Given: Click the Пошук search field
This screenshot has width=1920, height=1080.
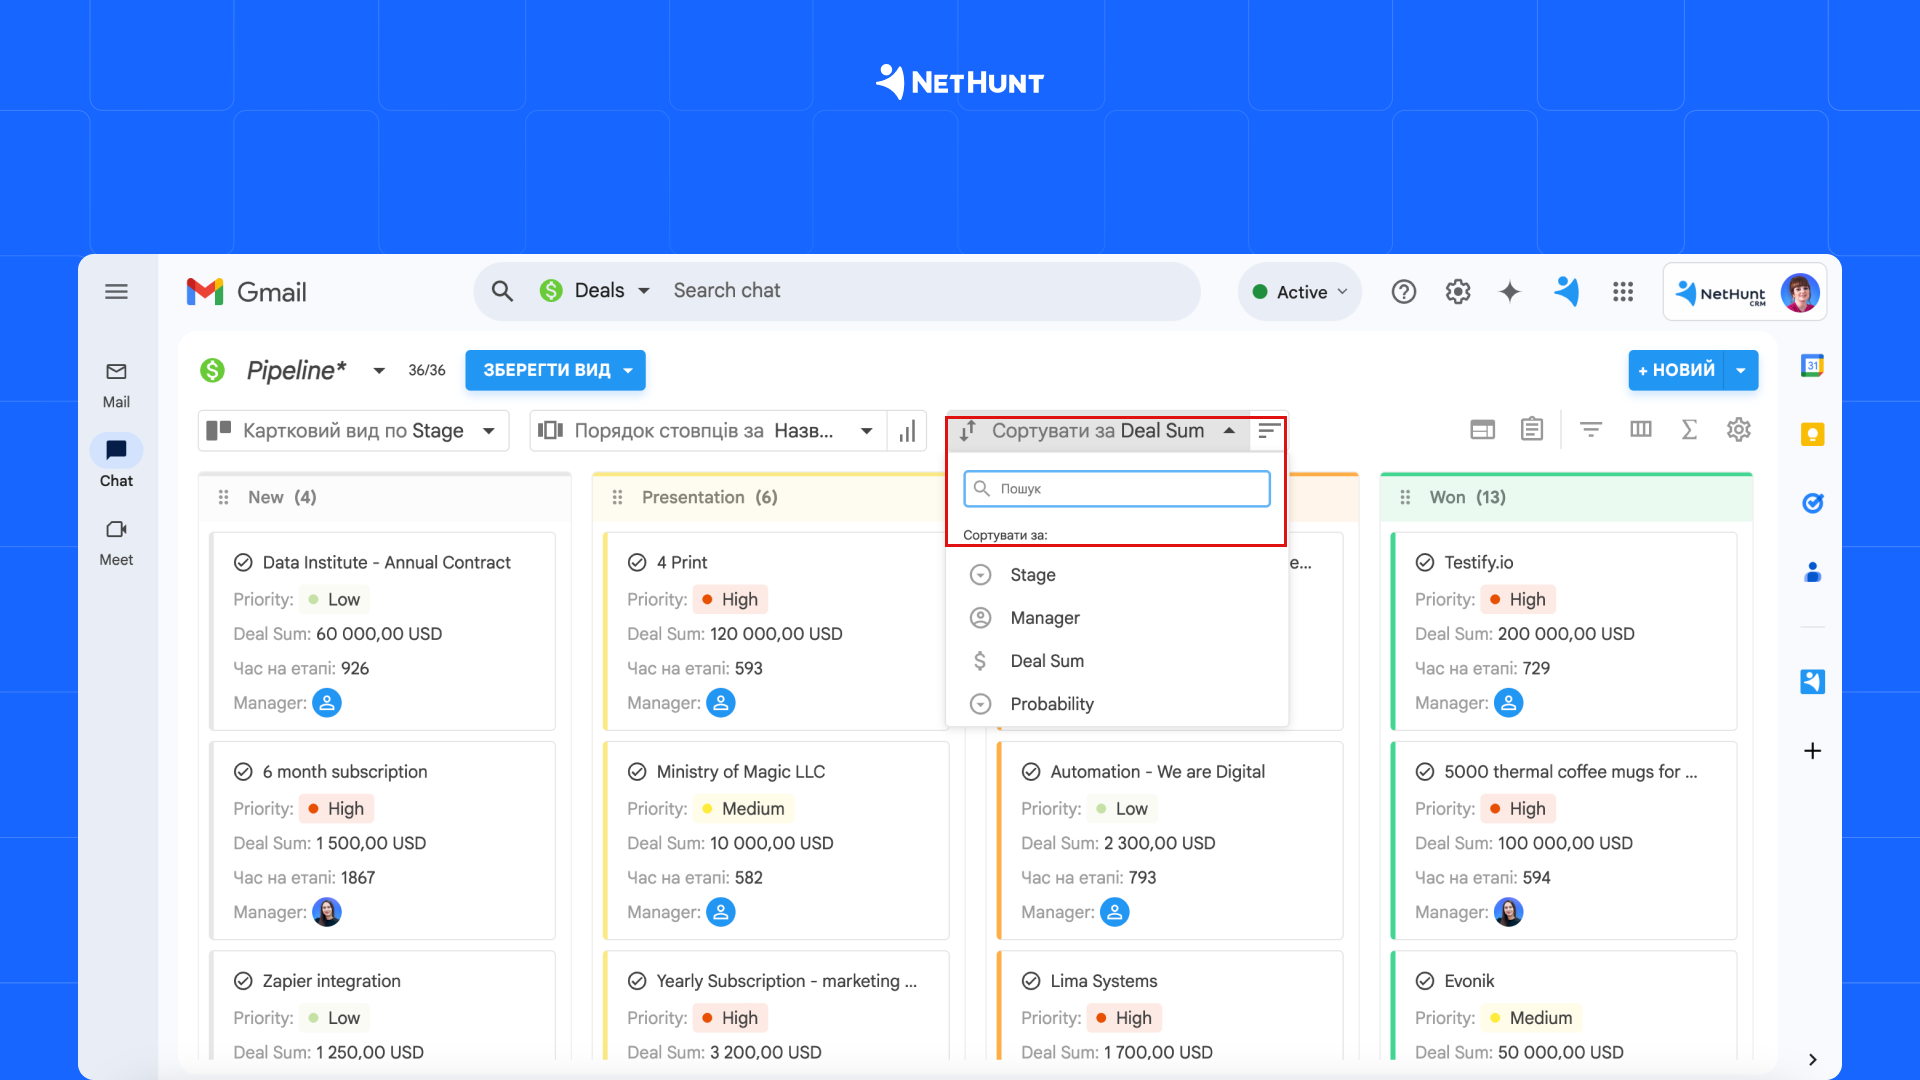Looking at the screenshot, I should [x=1116, y=489].
